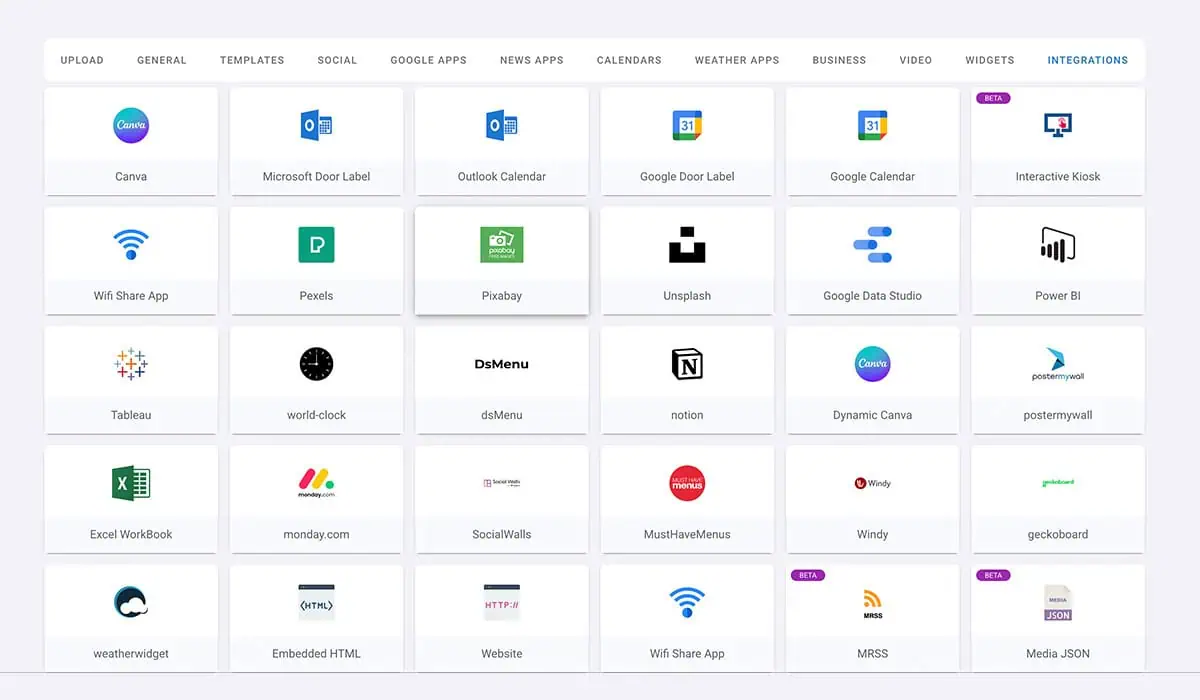Click the "Power BI" card label
This screenshot has height=700, width=1200.
coord(1058,296)
